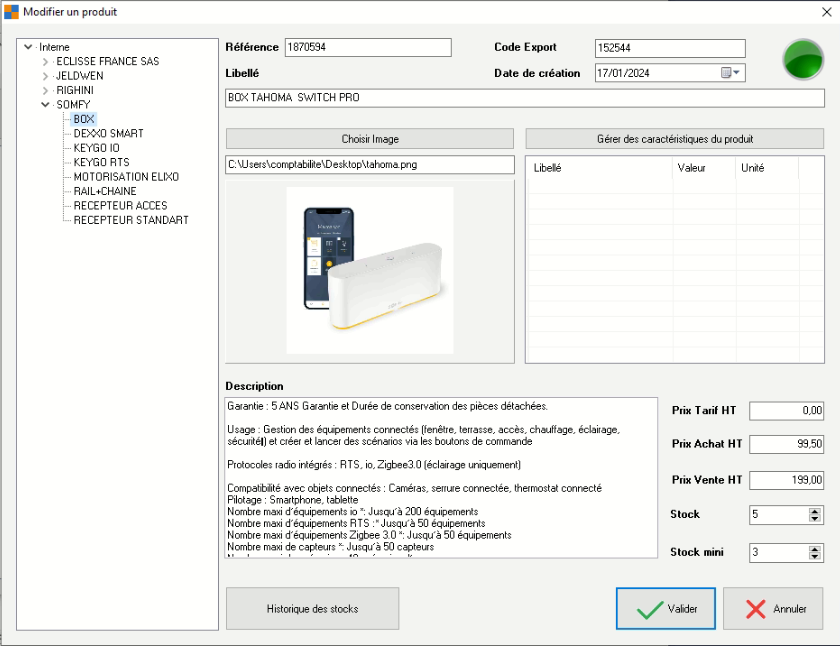Expand the JELDWEN tree node
This screenshot has height=646, width=840.
pos(46,76)
